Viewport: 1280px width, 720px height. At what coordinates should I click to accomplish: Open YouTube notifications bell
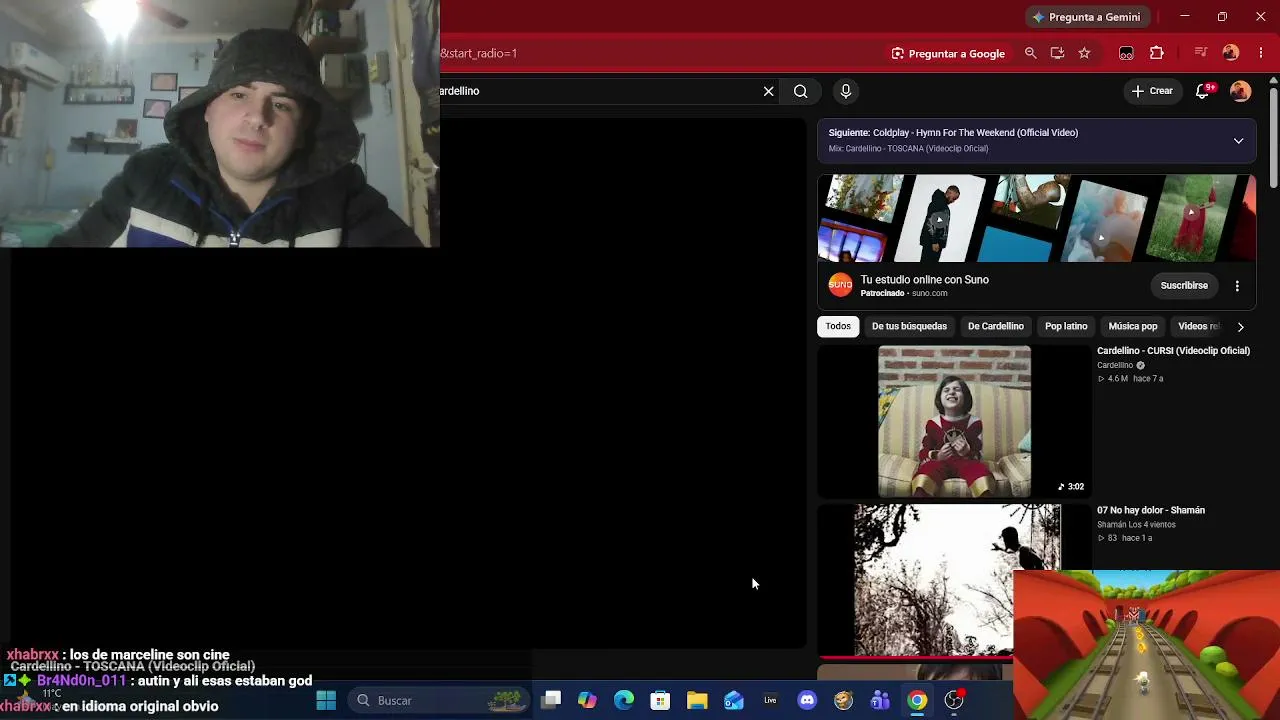tap(1204, 91)
